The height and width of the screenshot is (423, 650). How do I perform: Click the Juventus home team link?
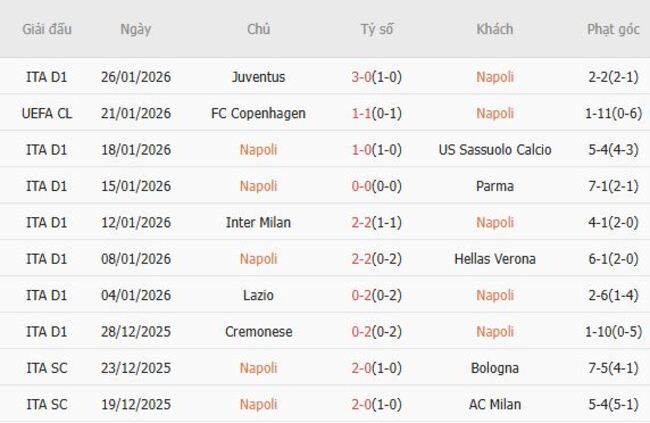pos(258,77)
